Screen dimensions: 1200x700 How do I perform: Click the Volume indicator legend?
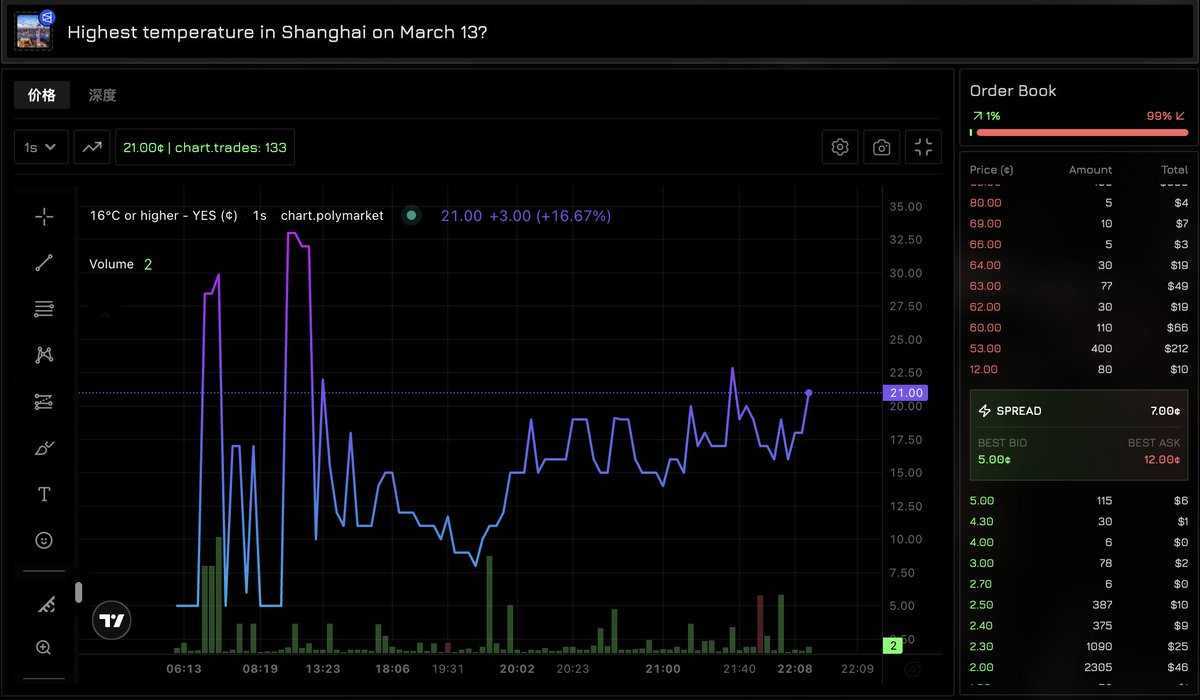[x=111, y=264]
